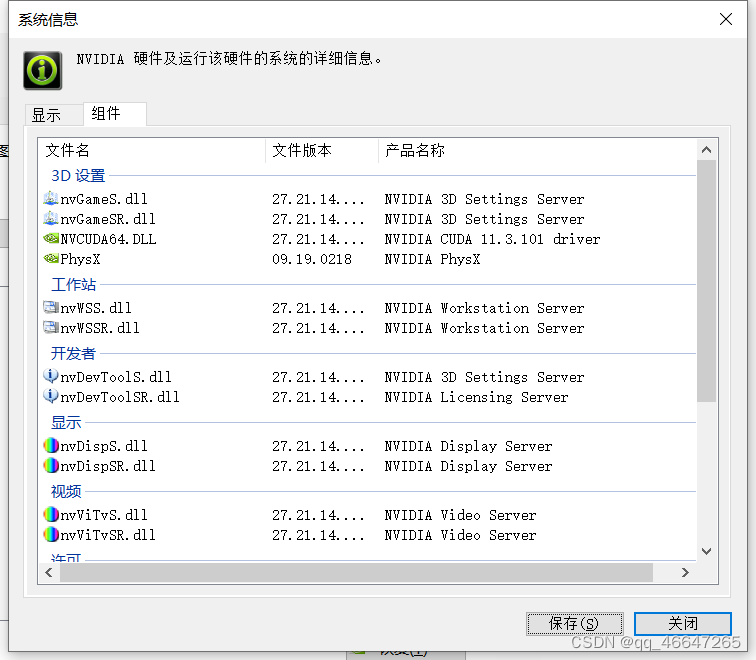Select the nvDevToolS.dll file name

click(116, 377)
